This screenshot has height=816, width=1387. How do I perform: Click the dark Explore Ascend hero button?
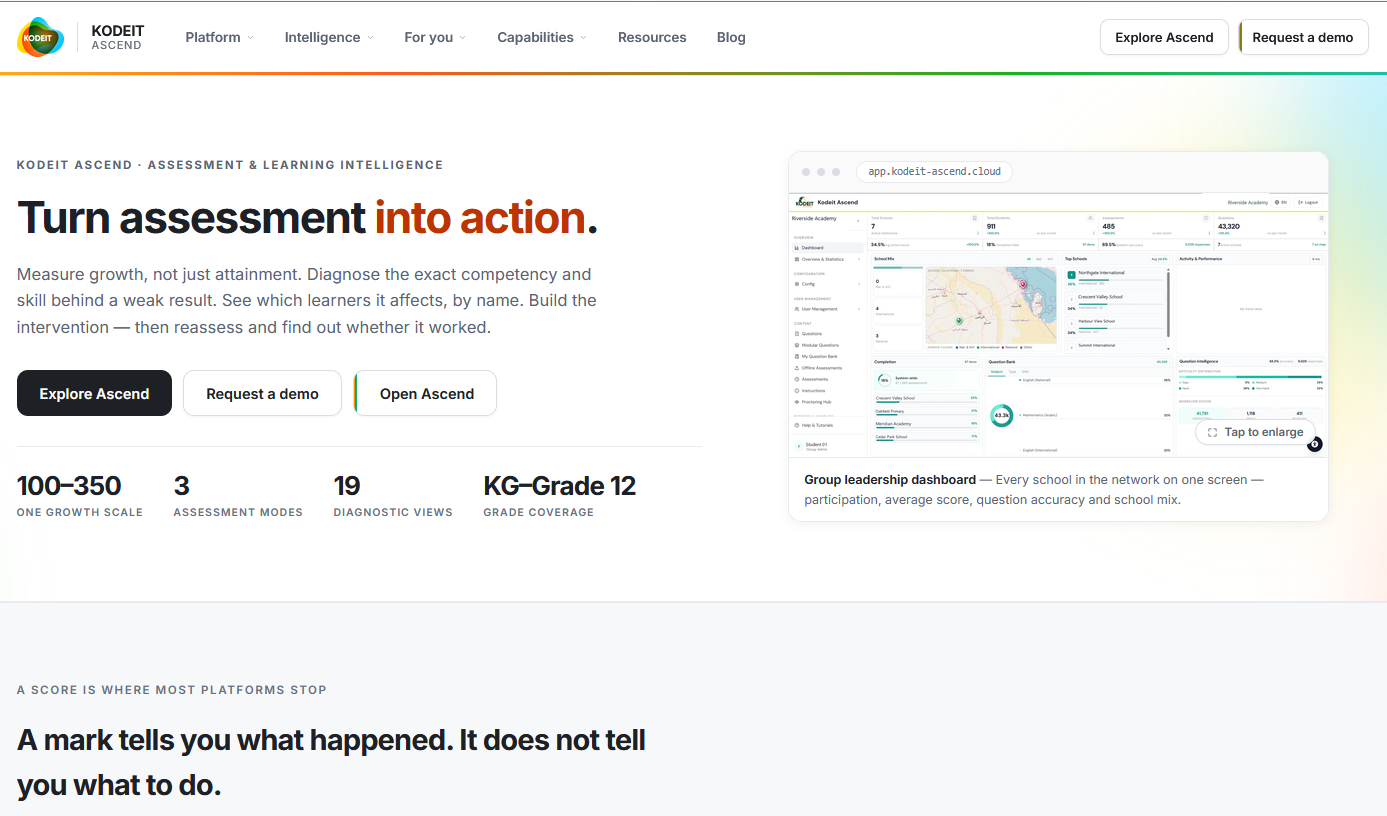click(94, 393)
